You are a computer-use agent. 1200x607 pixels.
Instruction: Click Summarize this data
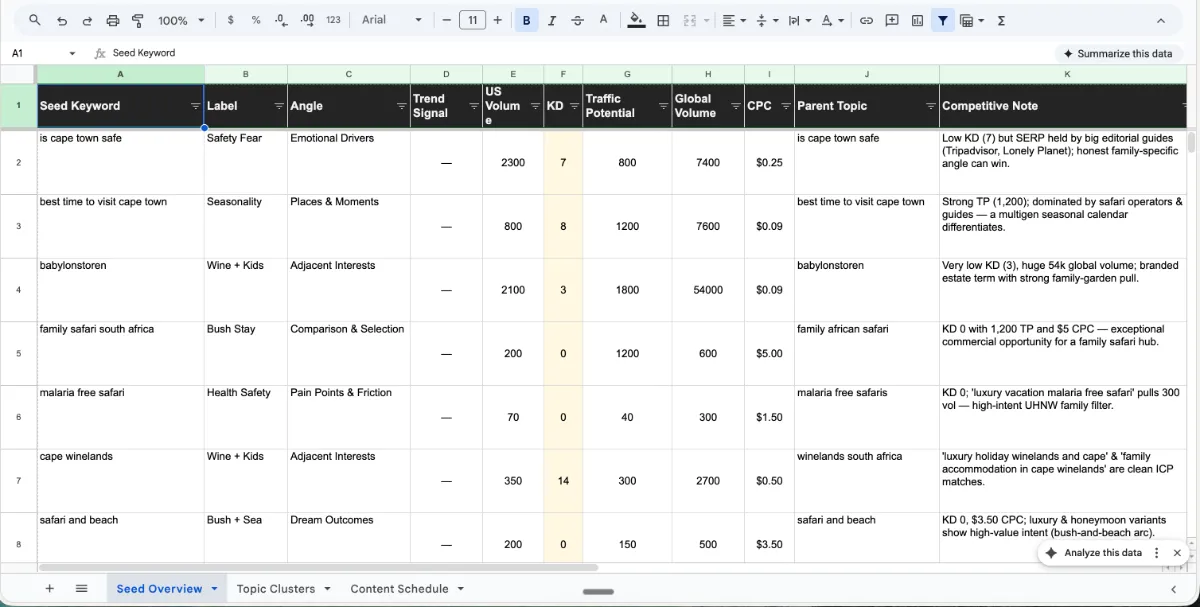[x=1117, y=54]
